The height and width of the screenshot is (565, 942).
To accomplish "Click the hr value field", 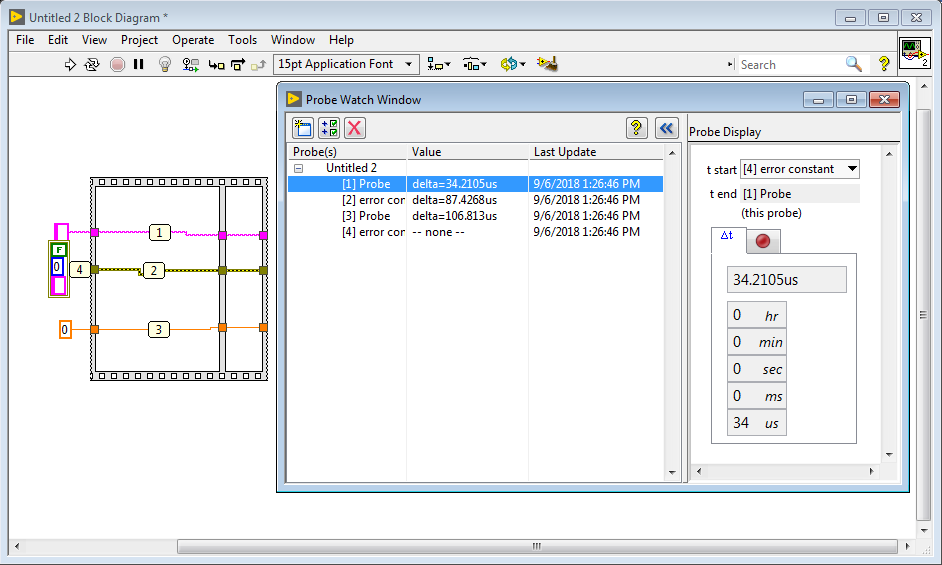I will [756, 315].
